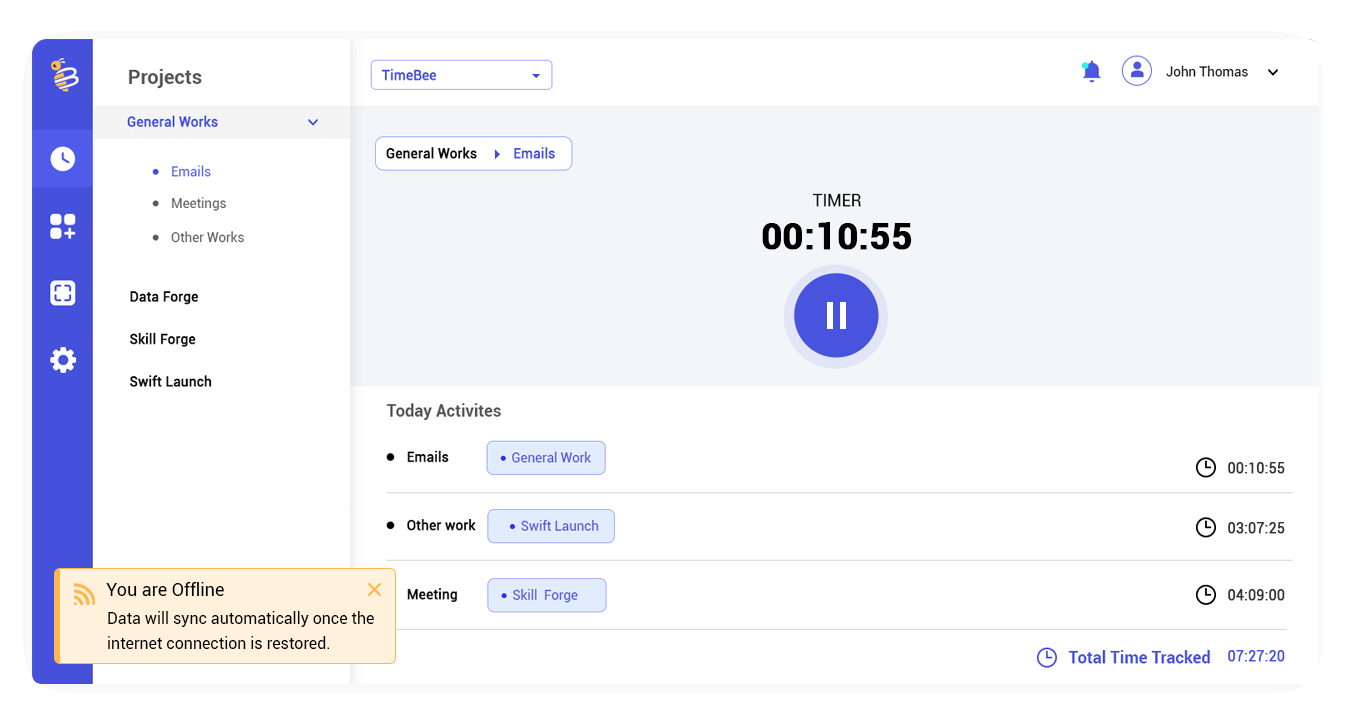Open the Swift Launch project

point(170,381)
